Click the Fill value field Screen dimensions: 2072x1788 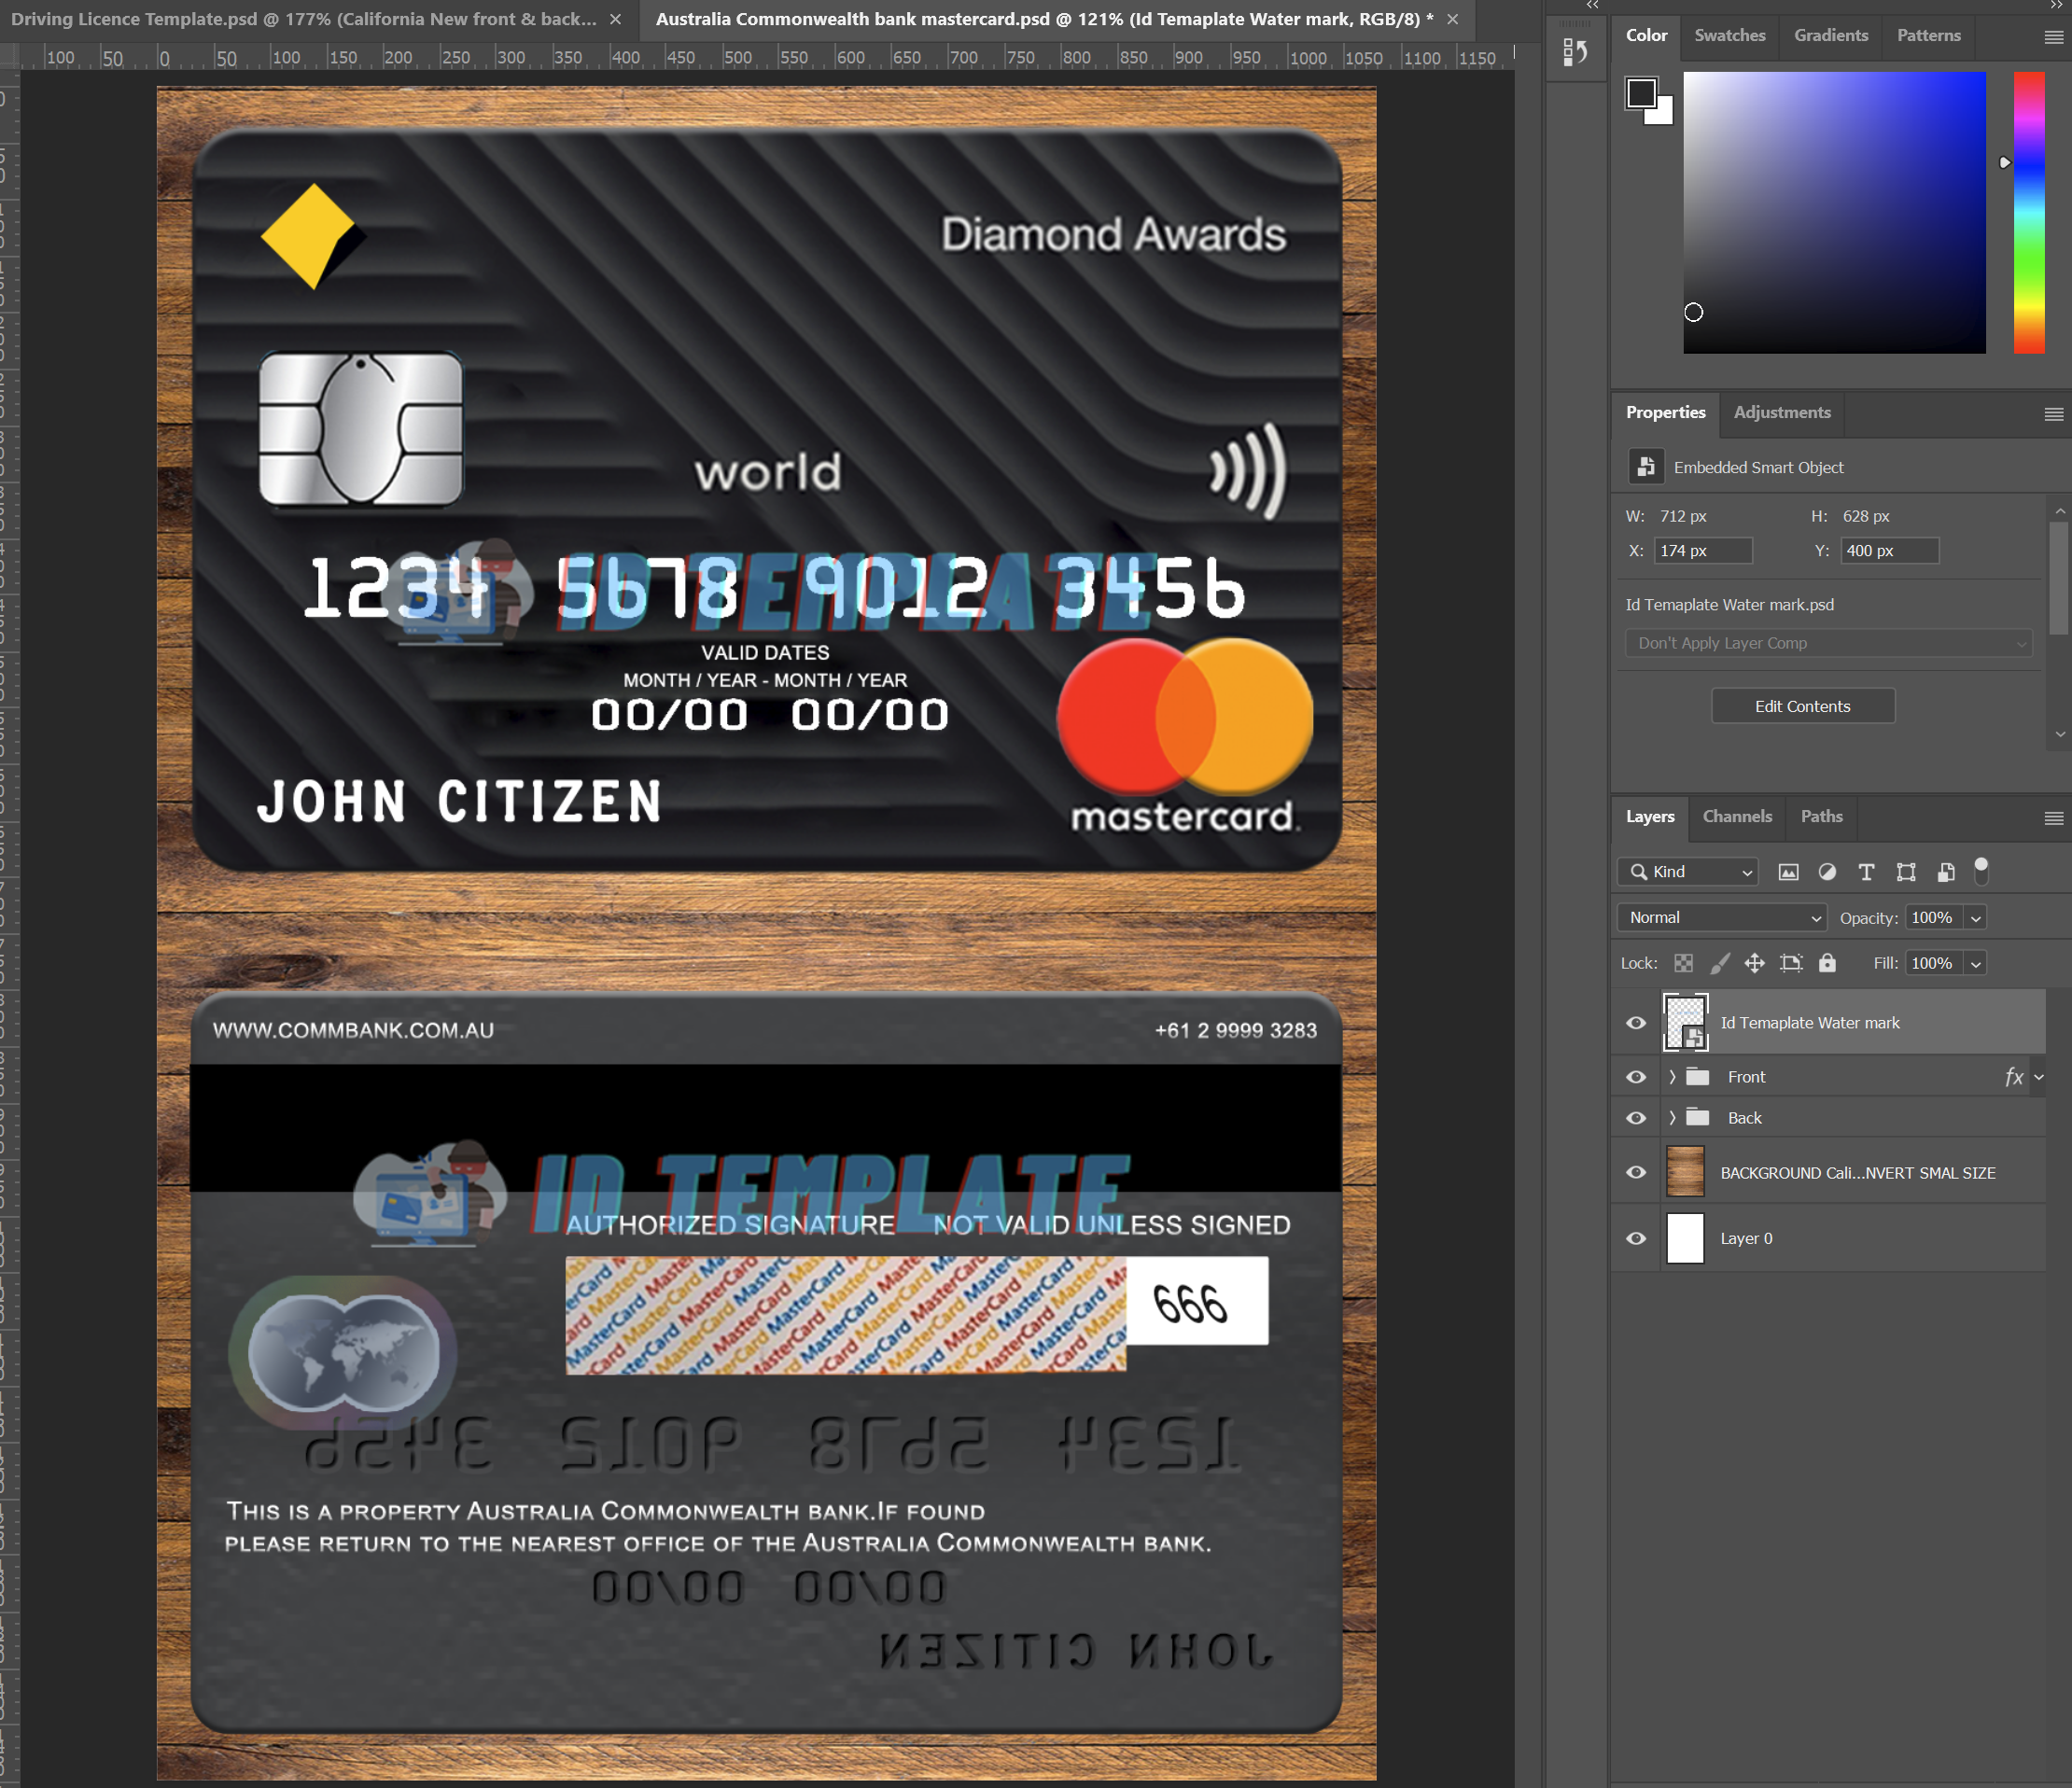1933,964
